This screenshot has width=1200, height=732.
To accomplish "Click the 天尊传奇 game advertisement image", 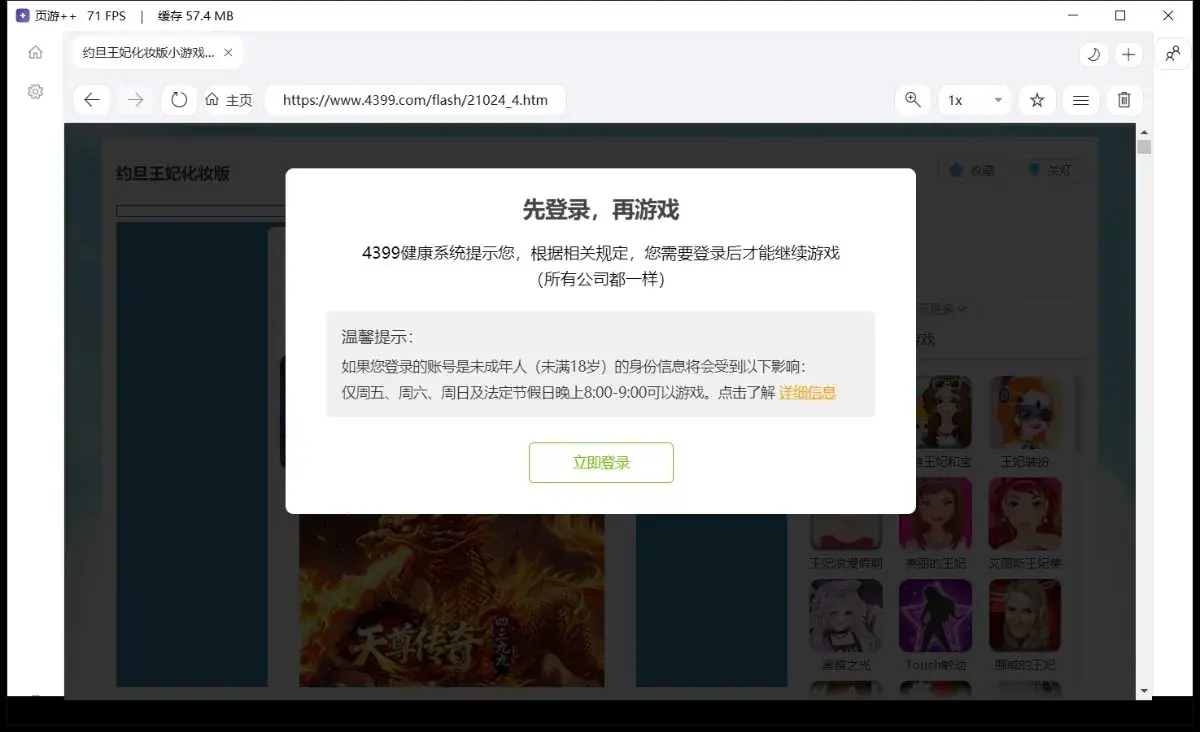I will 452,600.
